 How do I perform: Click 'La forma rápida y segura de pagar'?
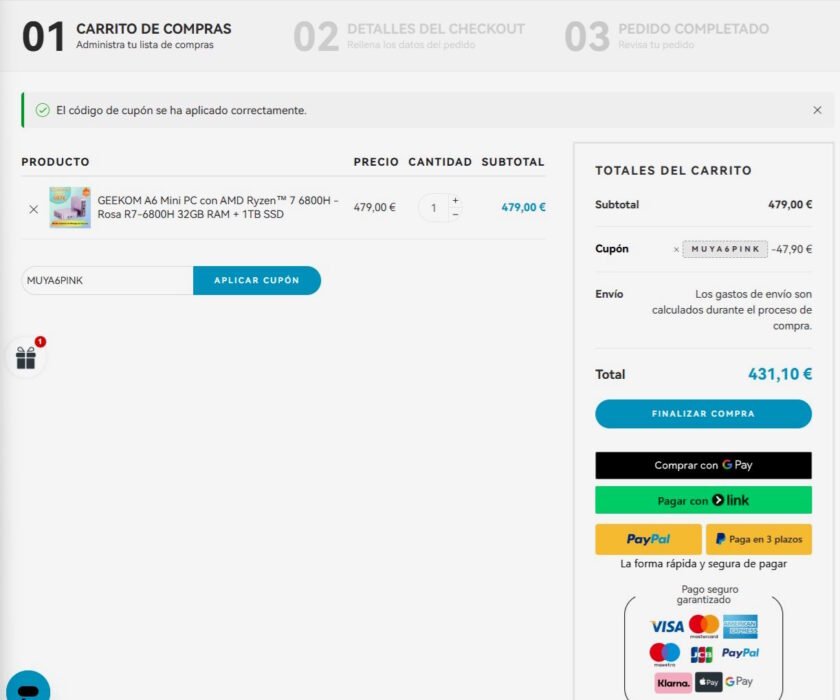(703, 563)
